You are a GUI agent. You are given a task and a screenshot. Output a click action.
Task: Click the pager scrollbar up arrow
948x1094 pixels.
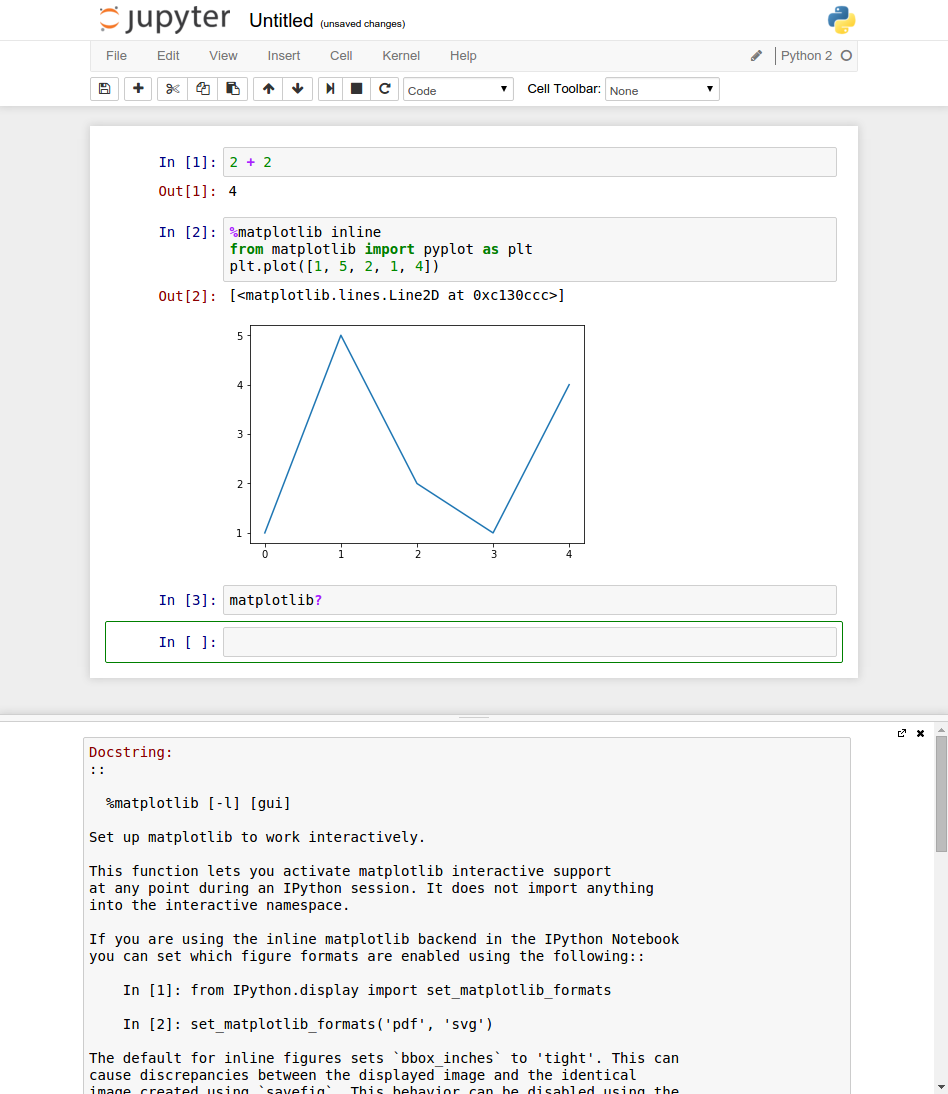941,730
